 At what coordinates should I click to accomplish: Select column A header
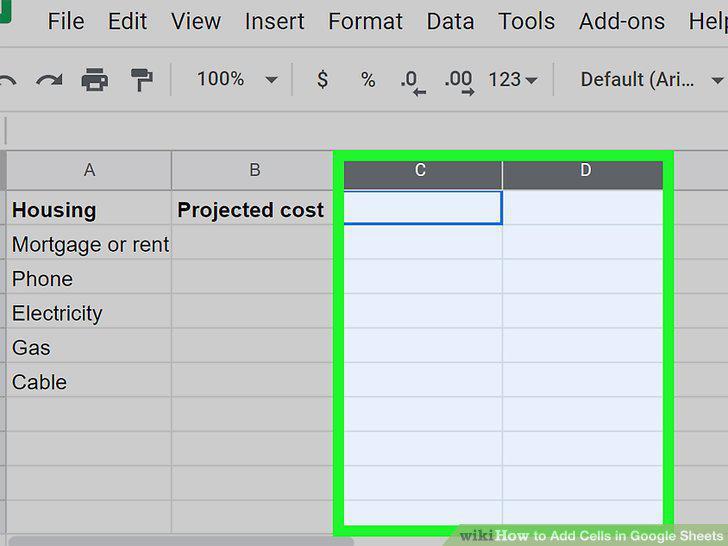coord(89,170)
